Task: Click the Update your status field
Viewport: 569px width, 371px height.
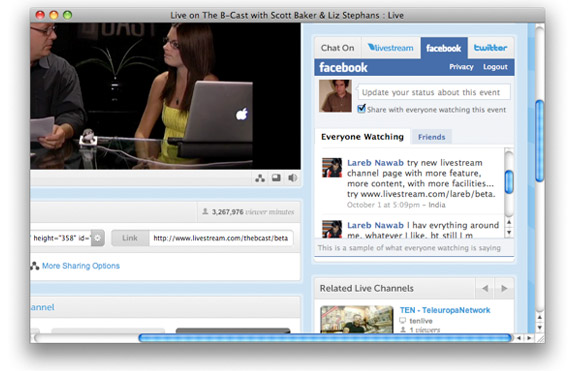Action: point(434,92)
